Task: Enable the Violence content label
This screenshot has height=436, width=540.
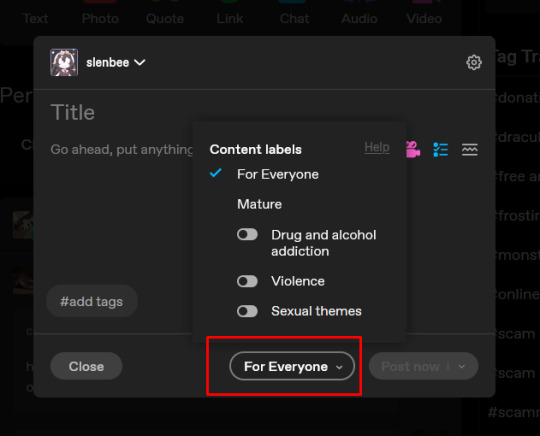Action: 247,281
